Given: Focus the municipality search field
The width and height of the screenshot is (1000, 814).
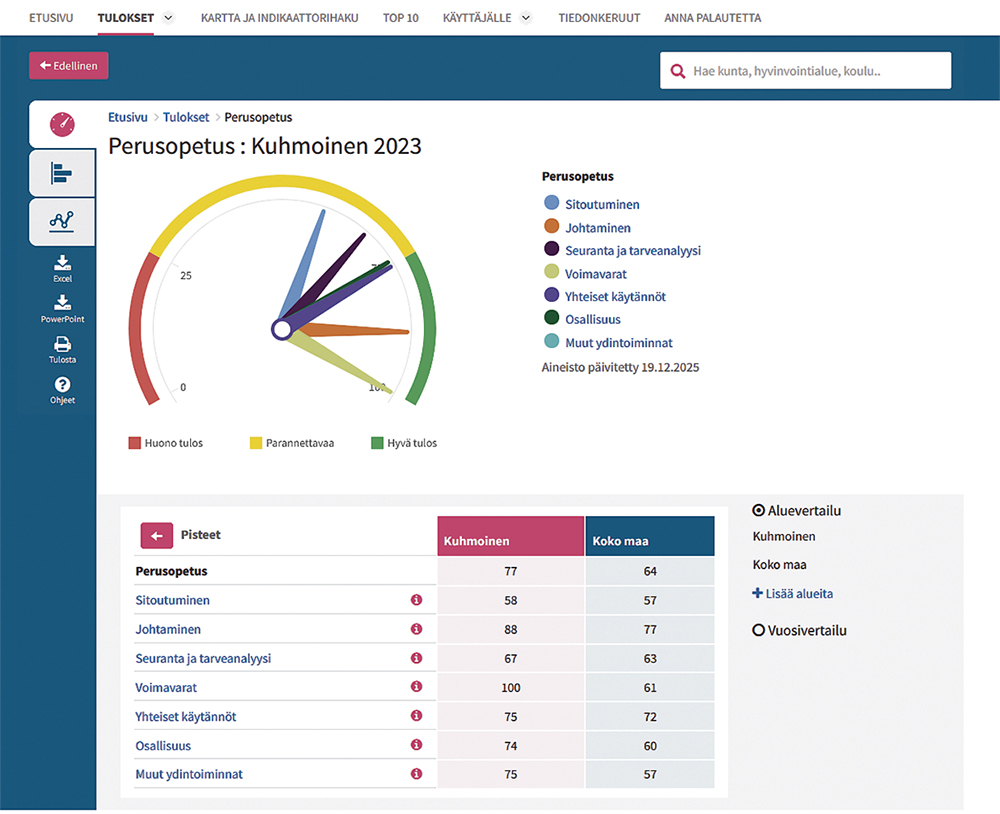Looking at the screenshot, I should (815, 71).
